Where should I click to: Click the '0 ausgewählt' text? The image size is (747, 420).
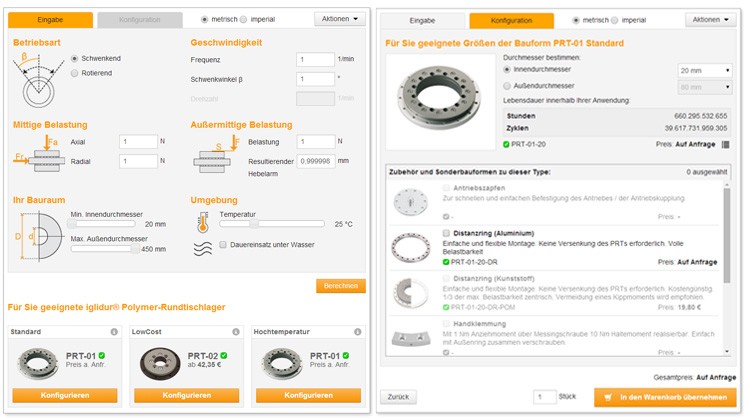707,172
